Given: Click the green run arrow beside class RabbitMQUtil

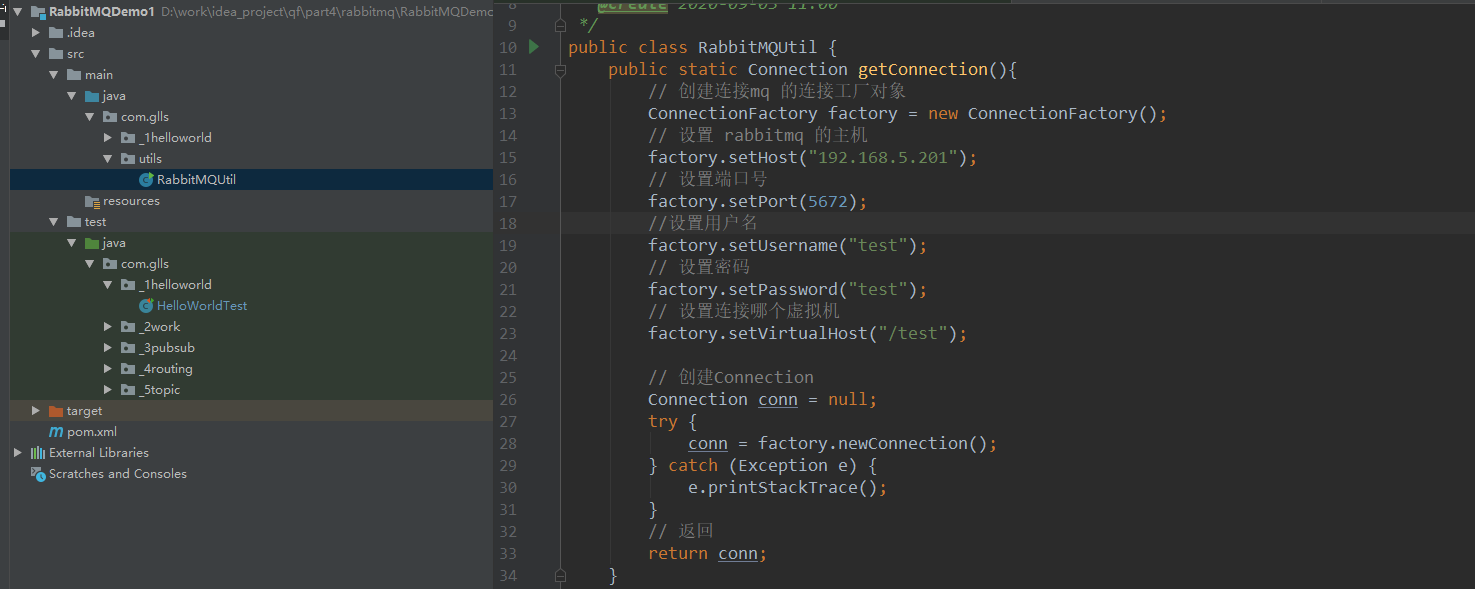Looking at the screenshot, I should 533,46.
